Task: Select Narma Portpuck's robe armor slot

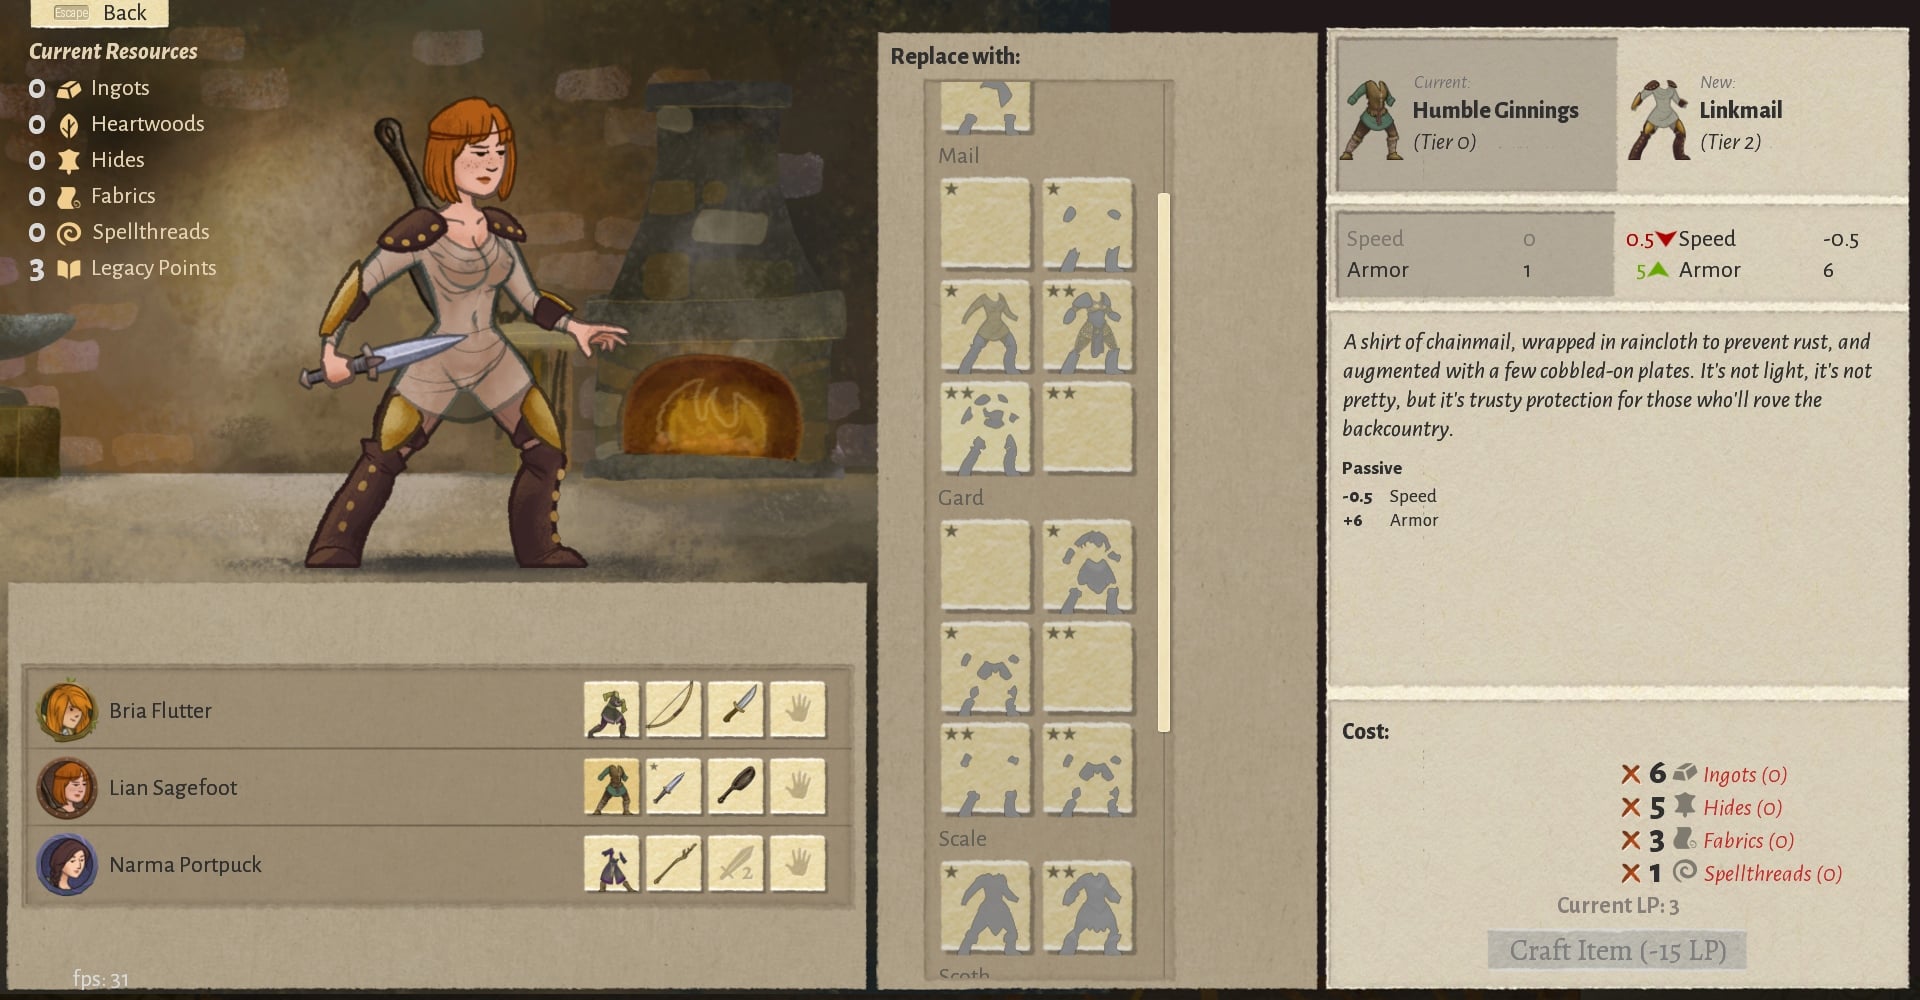Action: (x=612, y=864)
